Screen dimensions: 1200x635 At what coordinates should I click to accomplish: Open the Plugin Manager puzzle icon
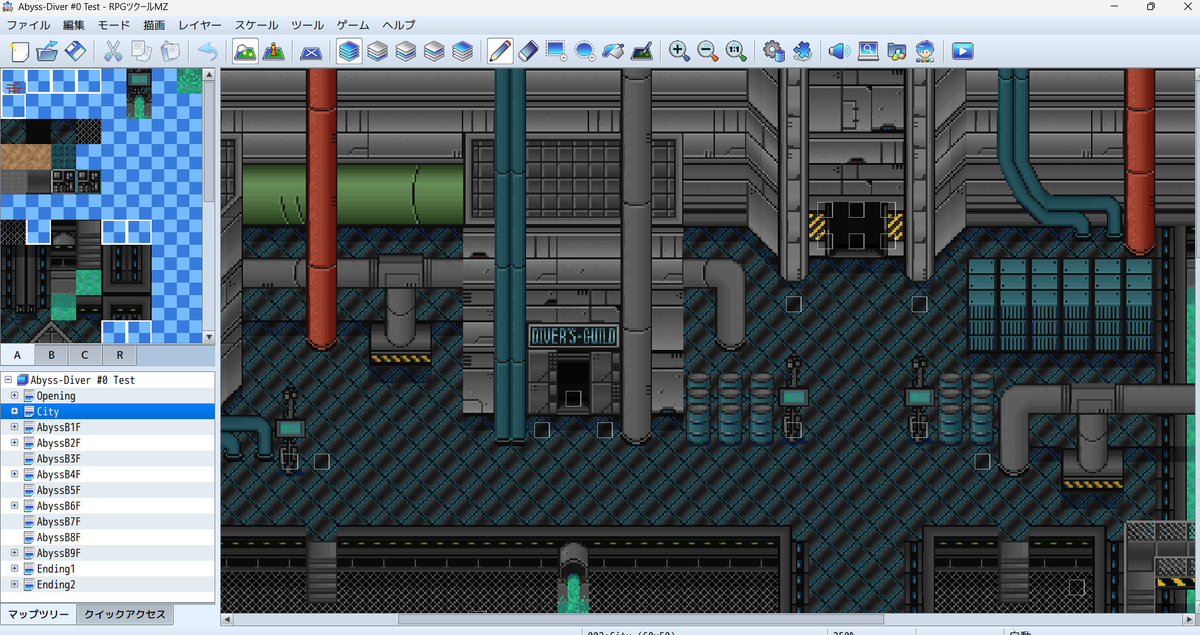802,51
